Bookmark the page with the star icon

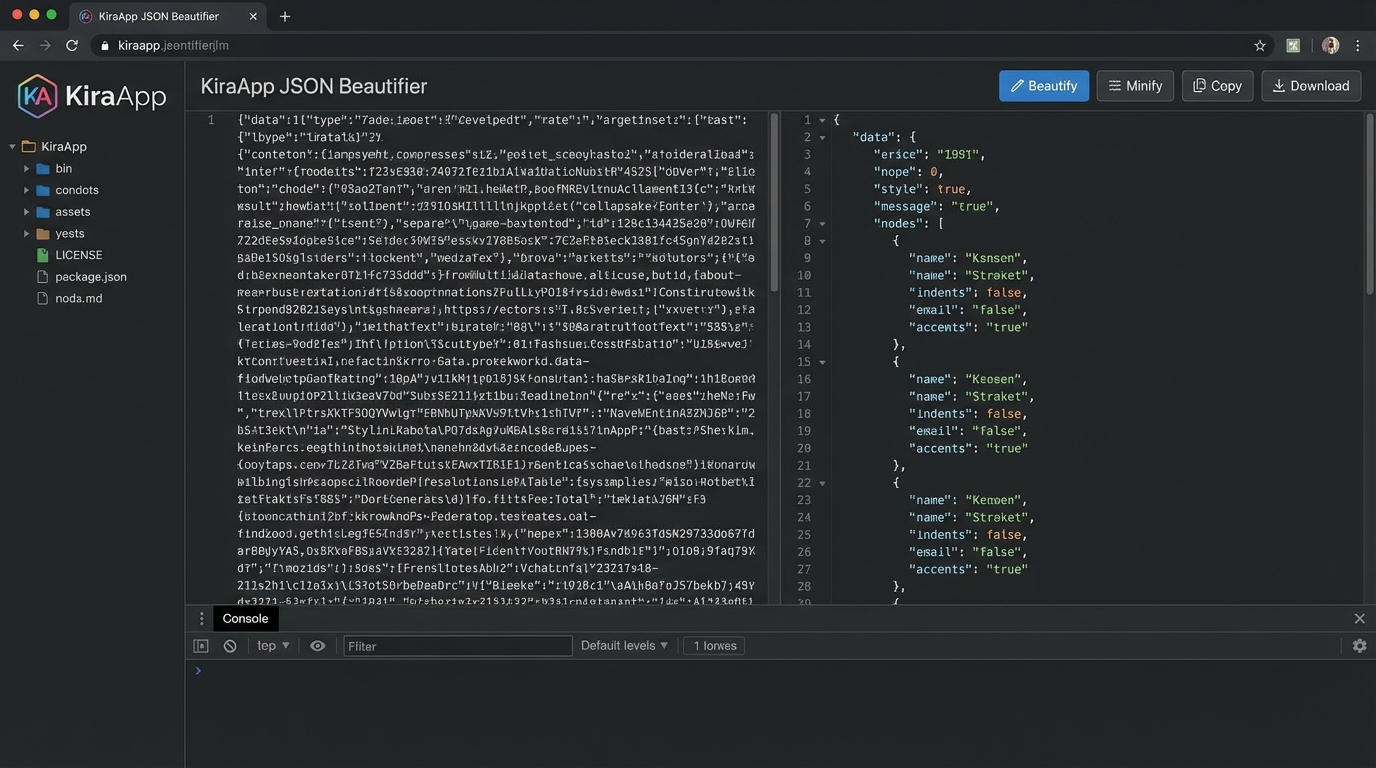click(x=1260, y=45)
